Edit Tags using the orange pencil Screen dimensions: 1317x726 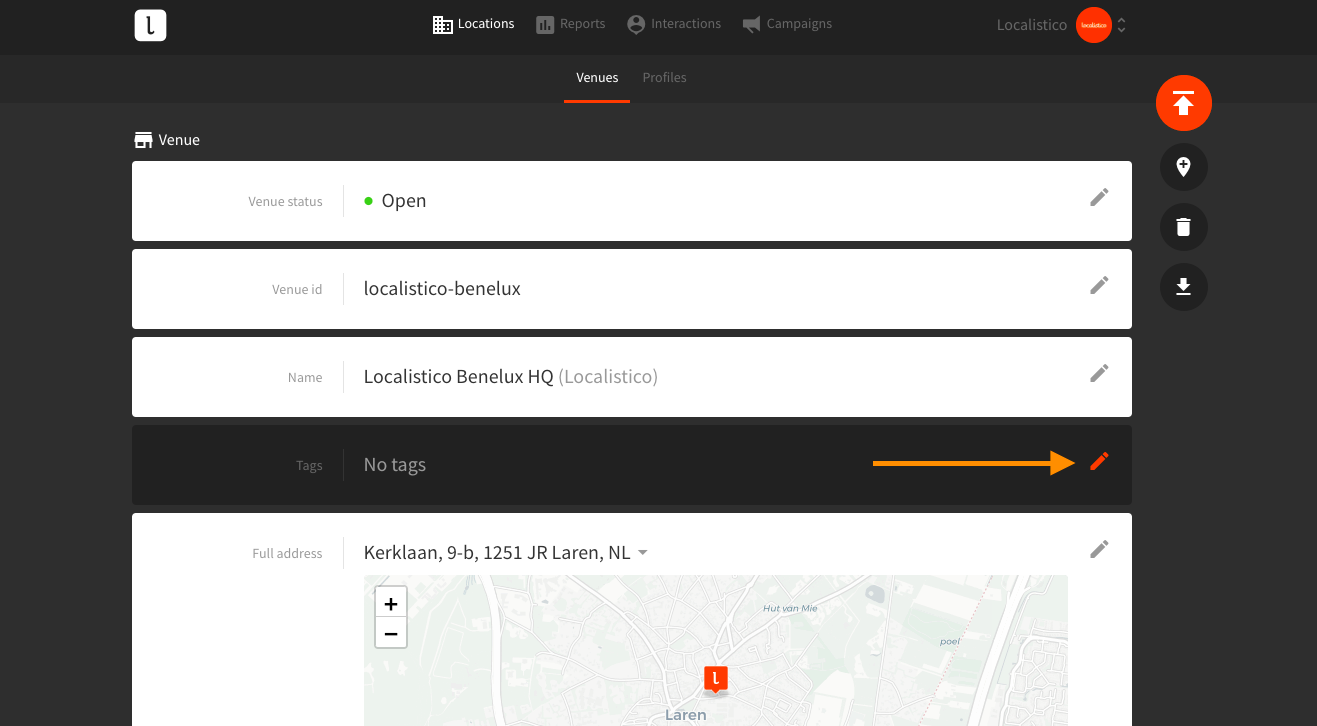1099,461
